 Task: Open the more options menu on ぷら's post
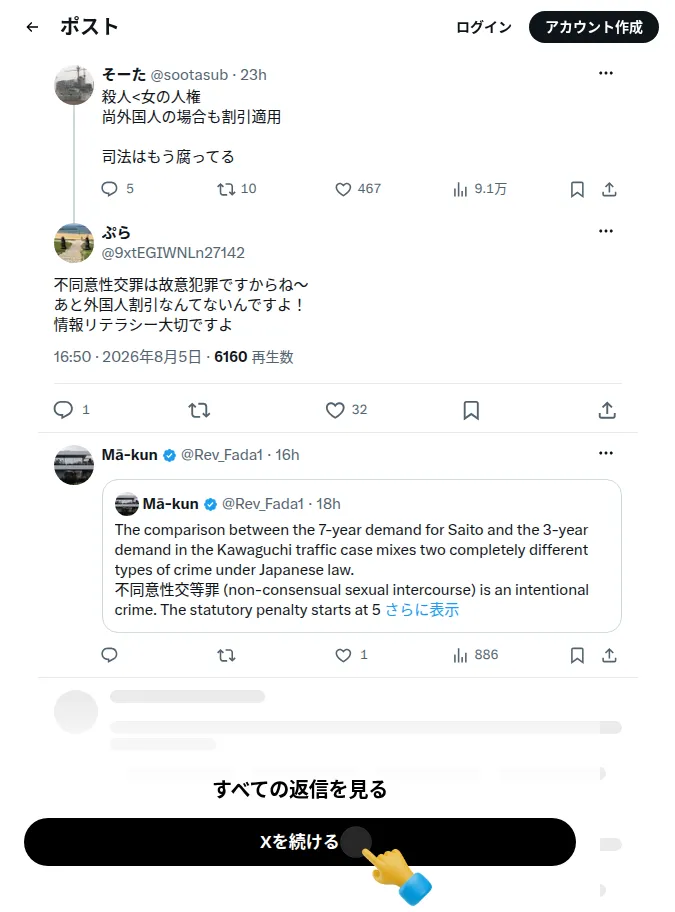click(606, 231)
